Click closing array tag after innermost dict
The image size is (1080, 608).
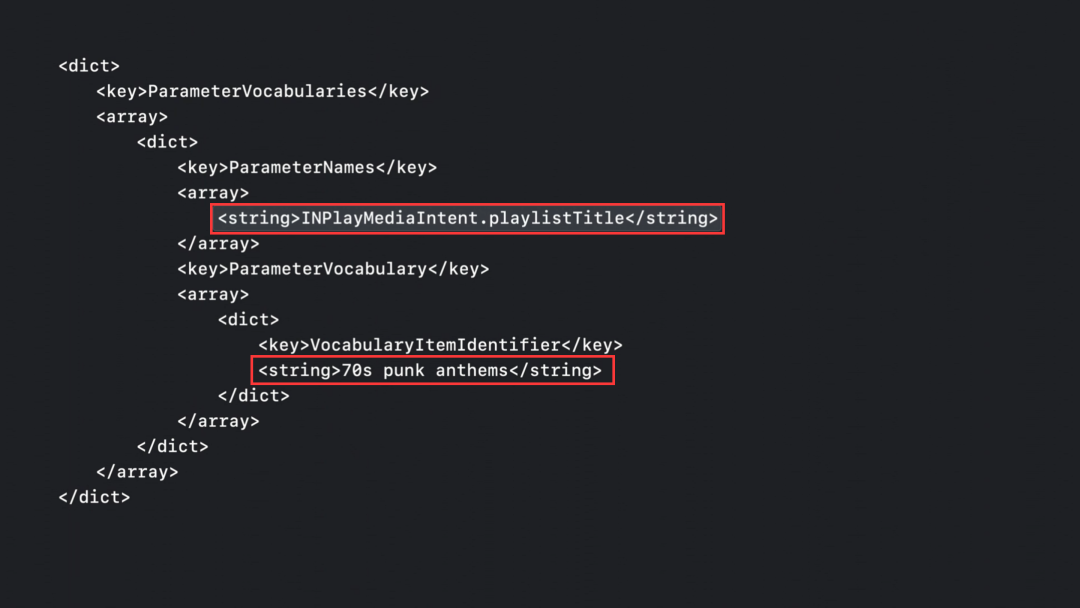[218, 421]
